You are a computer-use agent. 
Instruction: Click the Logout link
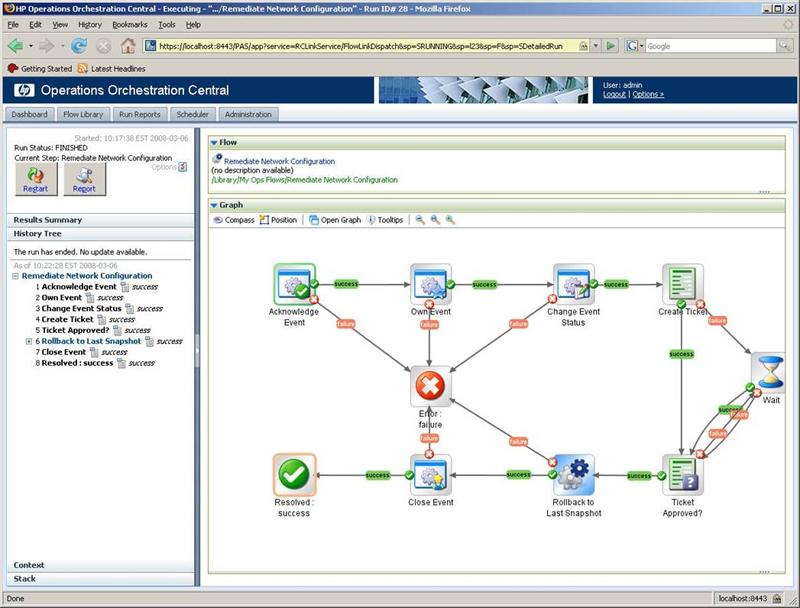pos(614,94)
